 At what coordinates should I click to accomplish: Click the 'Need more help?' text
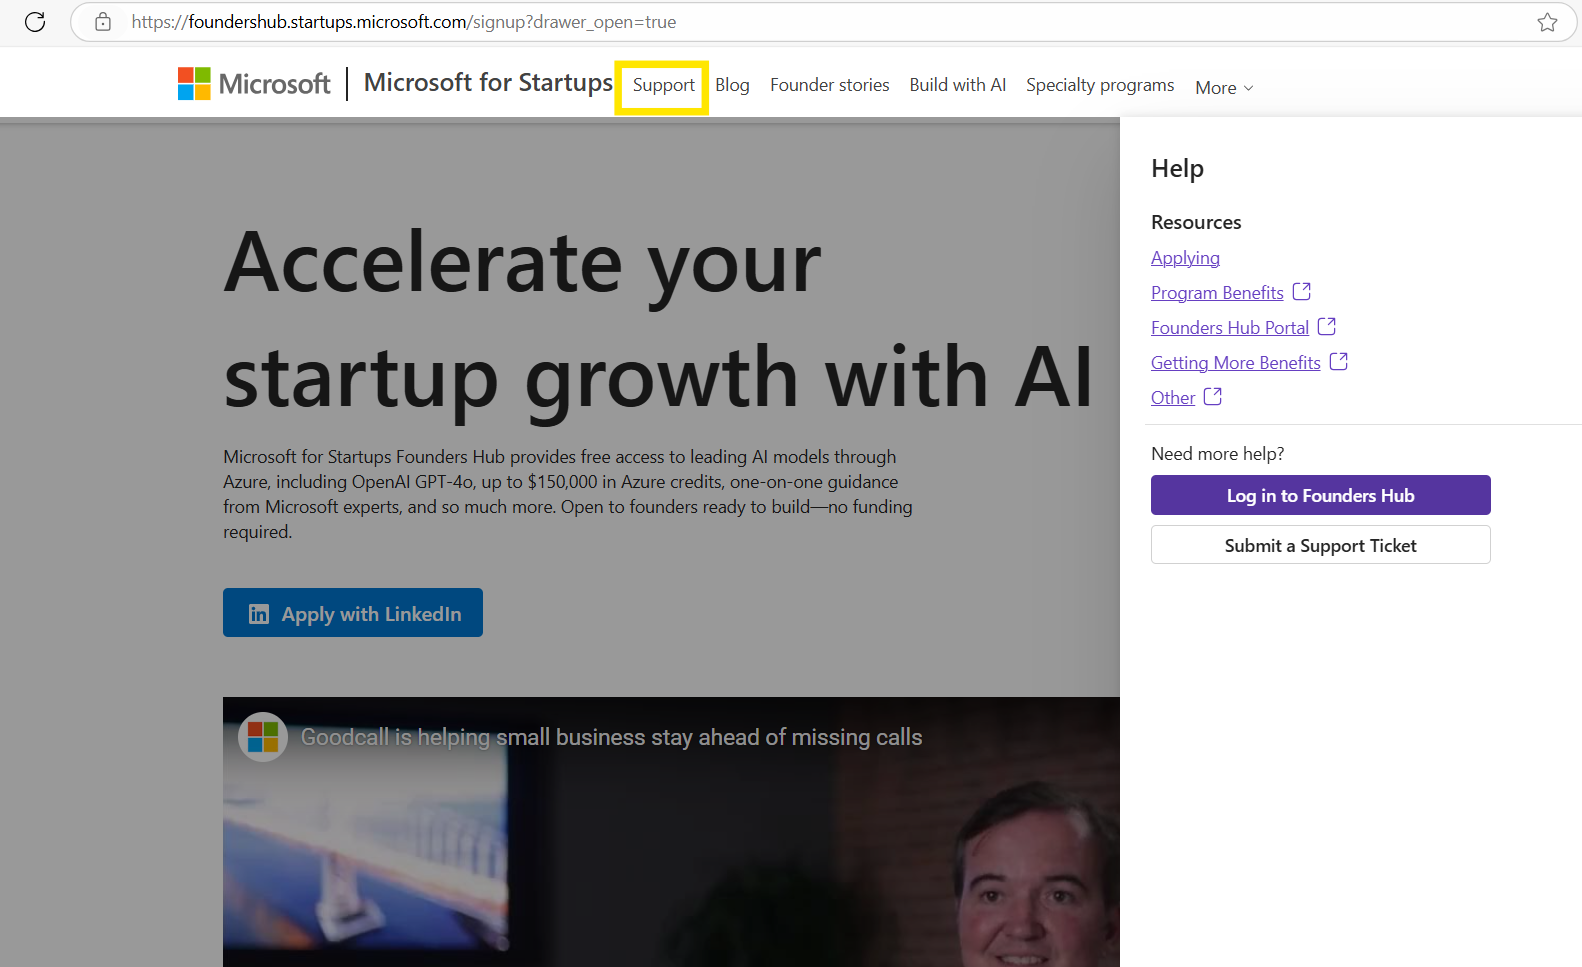click(1217, 454)
